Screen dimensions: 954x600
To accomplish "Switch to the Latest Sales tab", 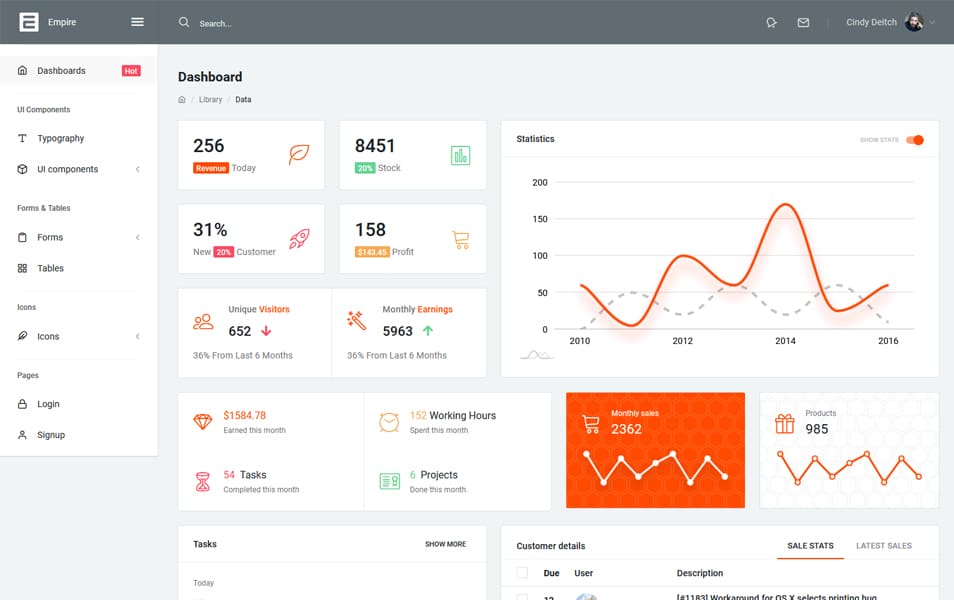I will click(x=883, y=546).
